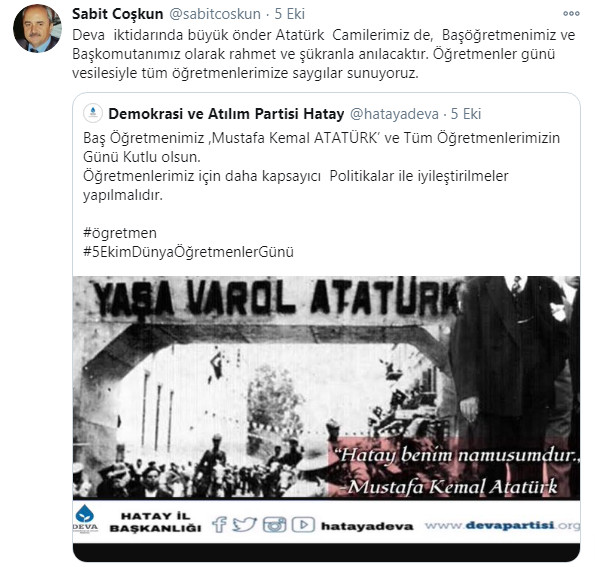Click the Sabit Coşkun display name

118,14
